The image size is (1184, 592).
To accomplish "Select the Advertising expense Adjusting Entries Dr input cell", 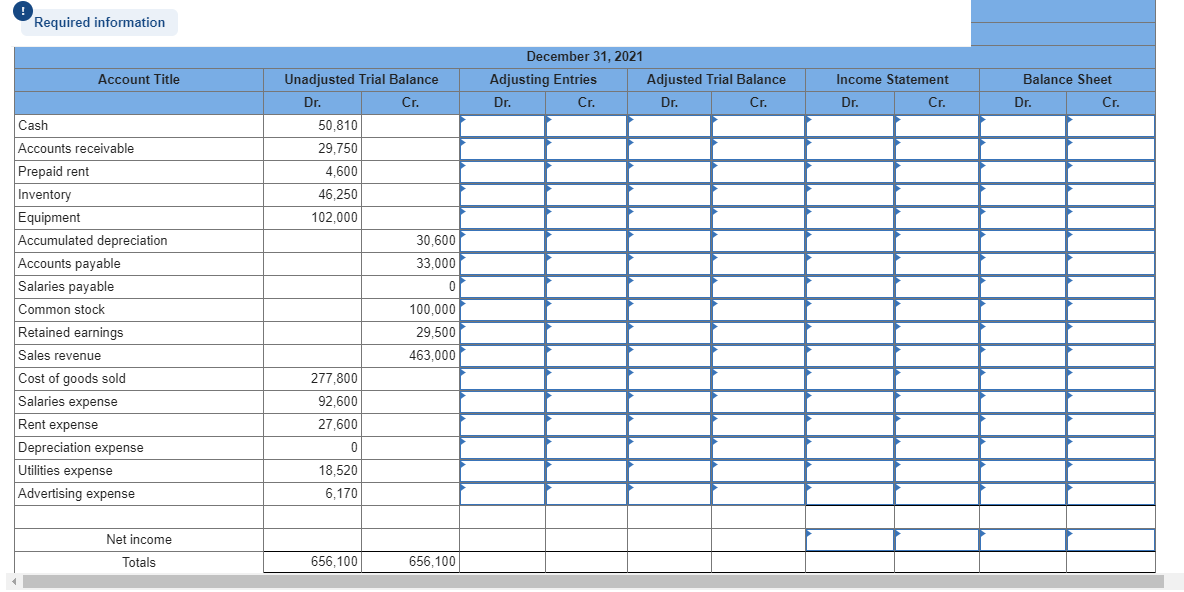I will [x=502, y=493].
